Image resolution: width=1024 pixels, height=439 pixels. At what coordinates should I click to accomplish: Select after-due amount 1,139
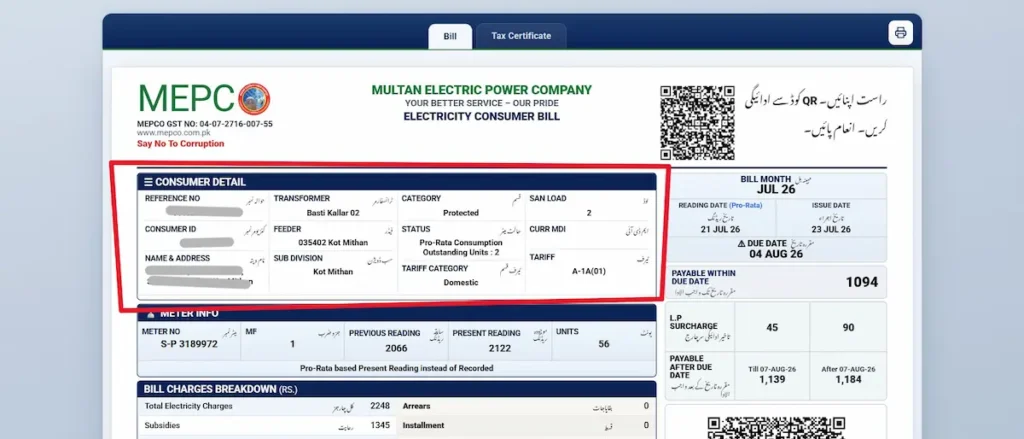[x=772, y=380]
